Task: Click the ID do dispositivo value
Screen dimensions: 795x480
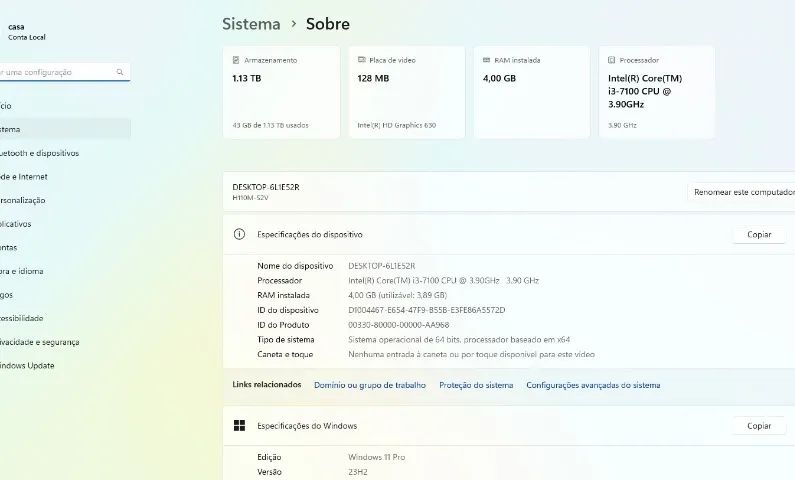Action: [426, 310]
